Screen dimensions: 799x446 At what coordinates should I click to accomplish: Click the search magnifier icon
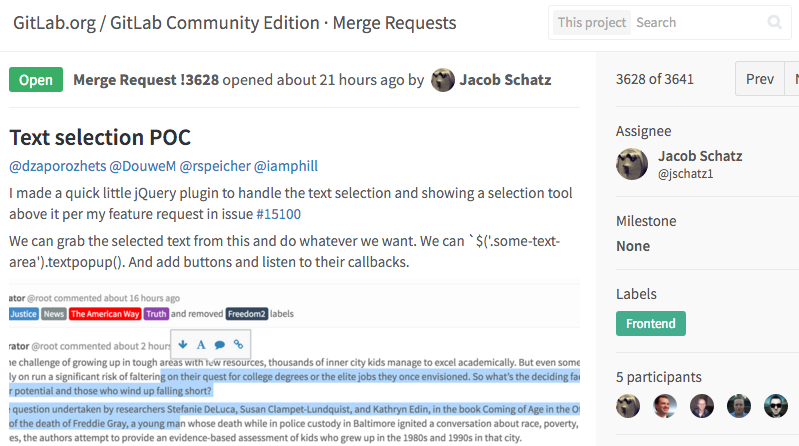(775, 22)
